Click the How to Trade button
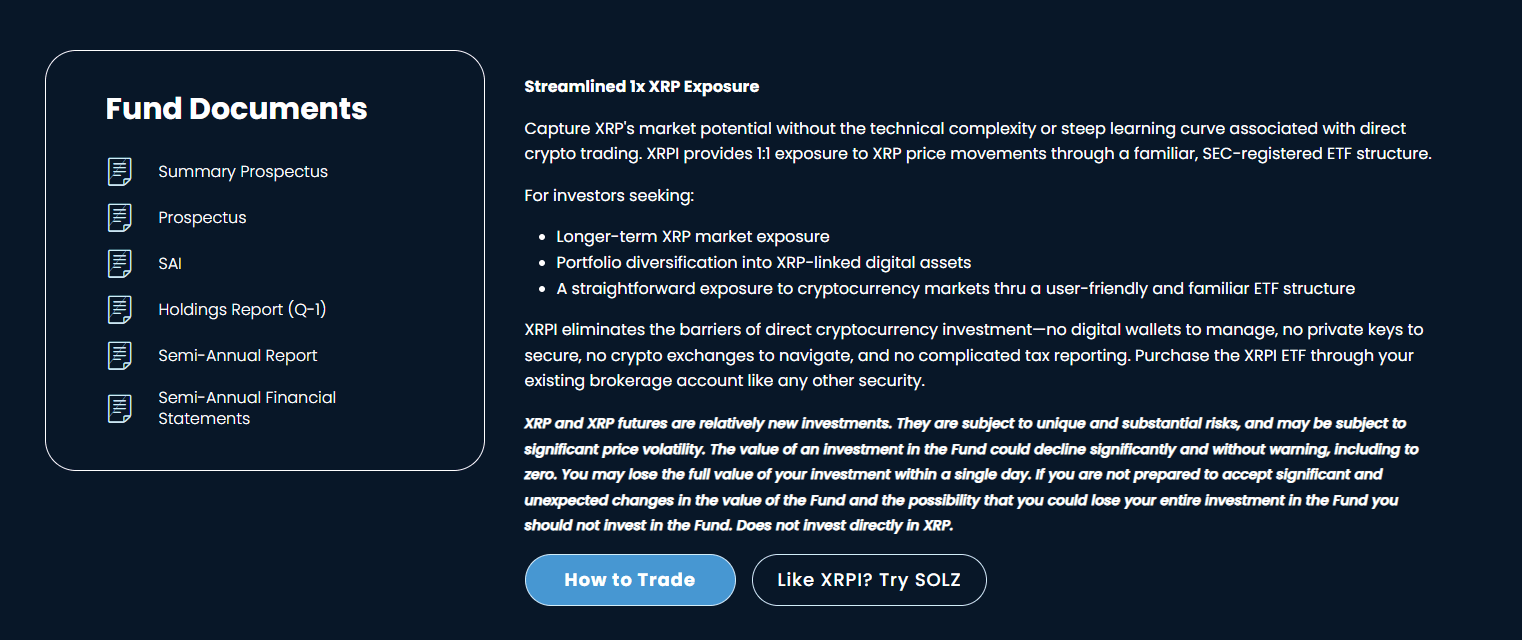The height and width of the screenshot is (640, 1522). [x=630, y=579]
